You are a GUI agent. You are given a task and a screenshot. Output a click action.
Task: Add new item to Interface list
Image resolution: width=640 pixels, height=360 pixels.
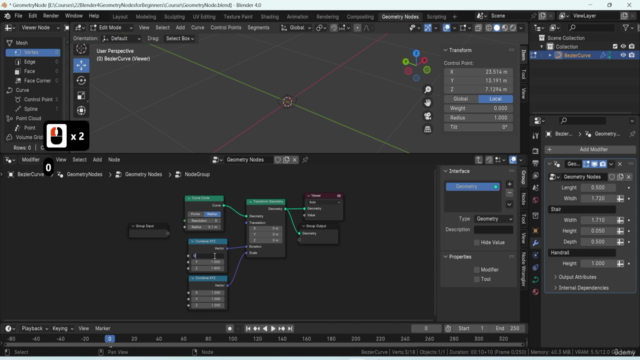pyautogui.click(x=509, y=184)
